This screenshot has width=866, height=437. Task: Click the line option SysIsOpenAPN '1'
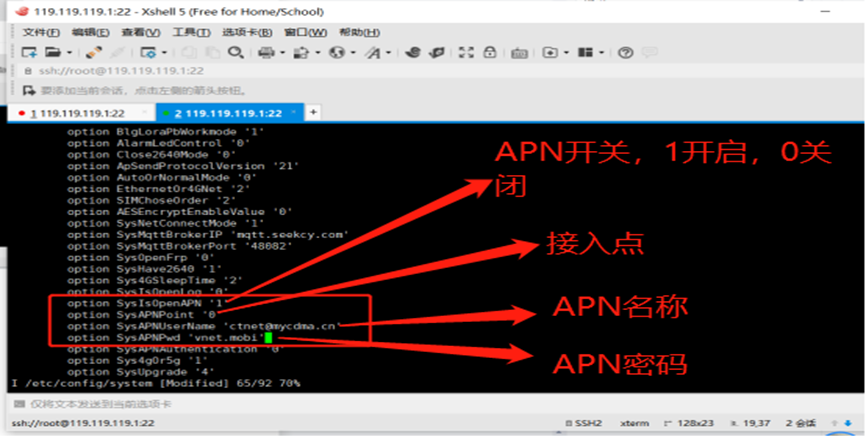[146, 303]
